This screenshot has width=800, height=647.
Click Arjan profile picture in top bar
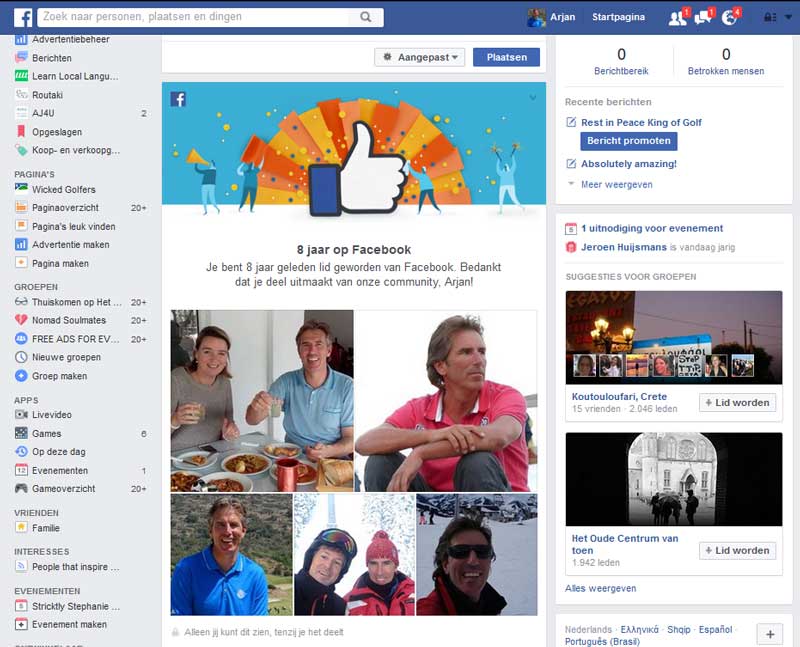[x=536, y=17]
